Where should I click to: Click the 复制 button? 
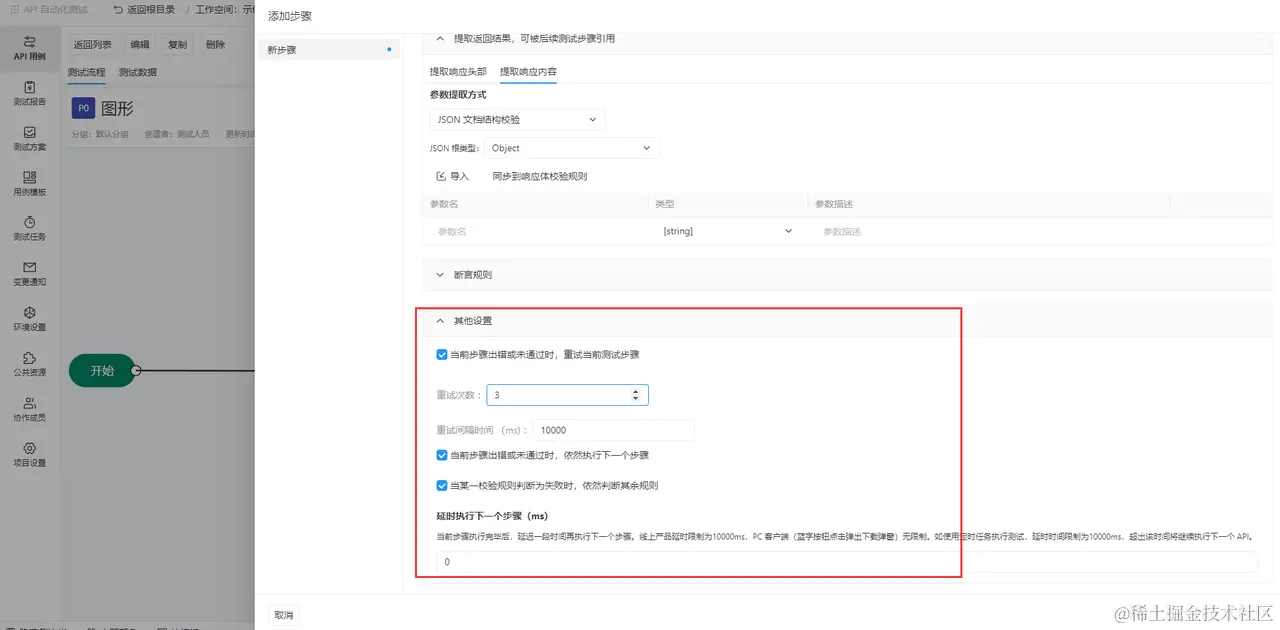(177, 45)
